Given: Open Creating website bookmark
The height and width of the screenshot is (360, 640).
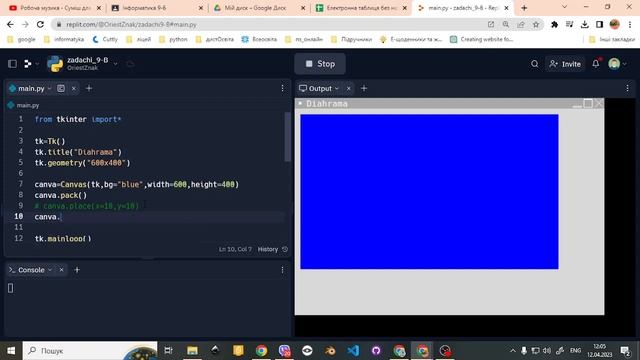Looking at the screenshot, I should [x=481, y=39].
